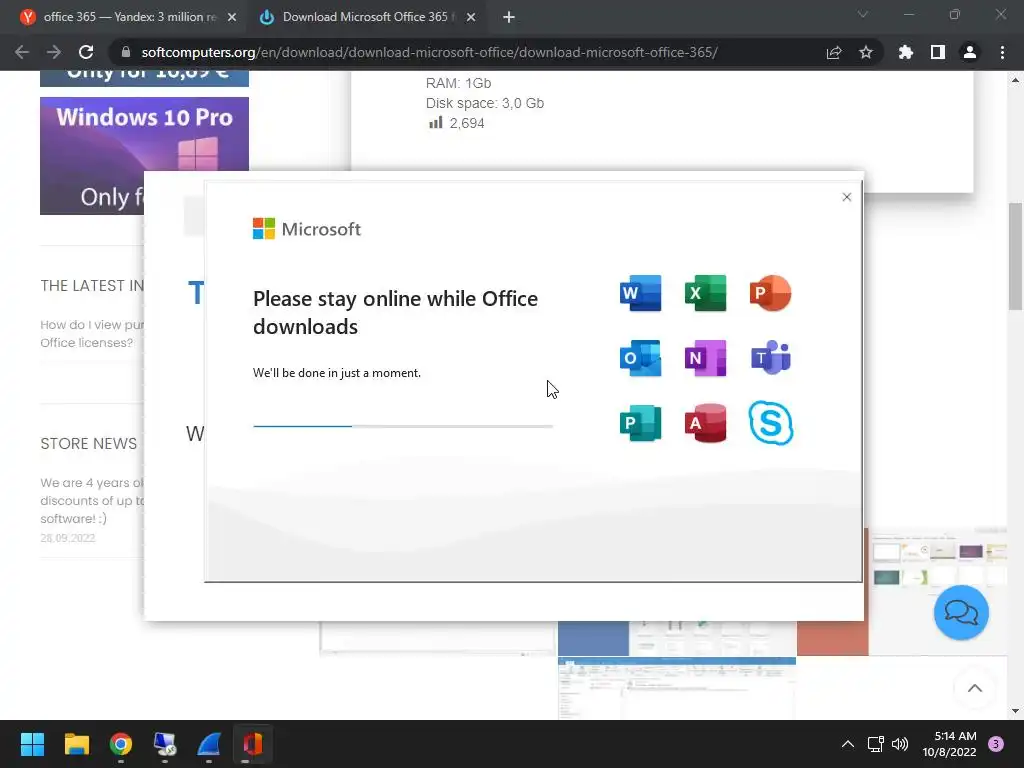This screenshot has height=768, width=1024.
Task: Open the Windows Start menu
Action: [x=32, y=744]
